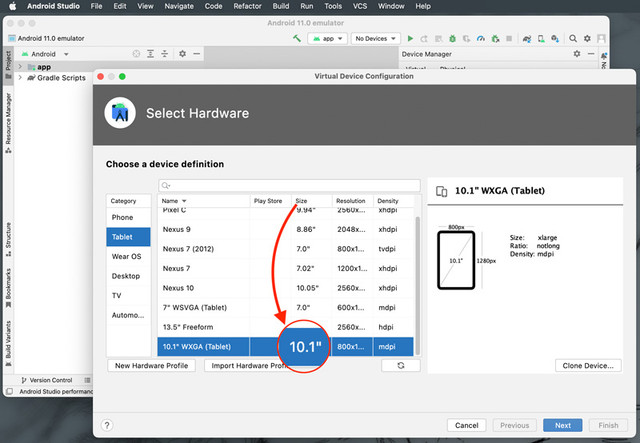Open the app run configuration dropdown
The height and width of the screenshot is (443, 640).
(x=328, y=38)
